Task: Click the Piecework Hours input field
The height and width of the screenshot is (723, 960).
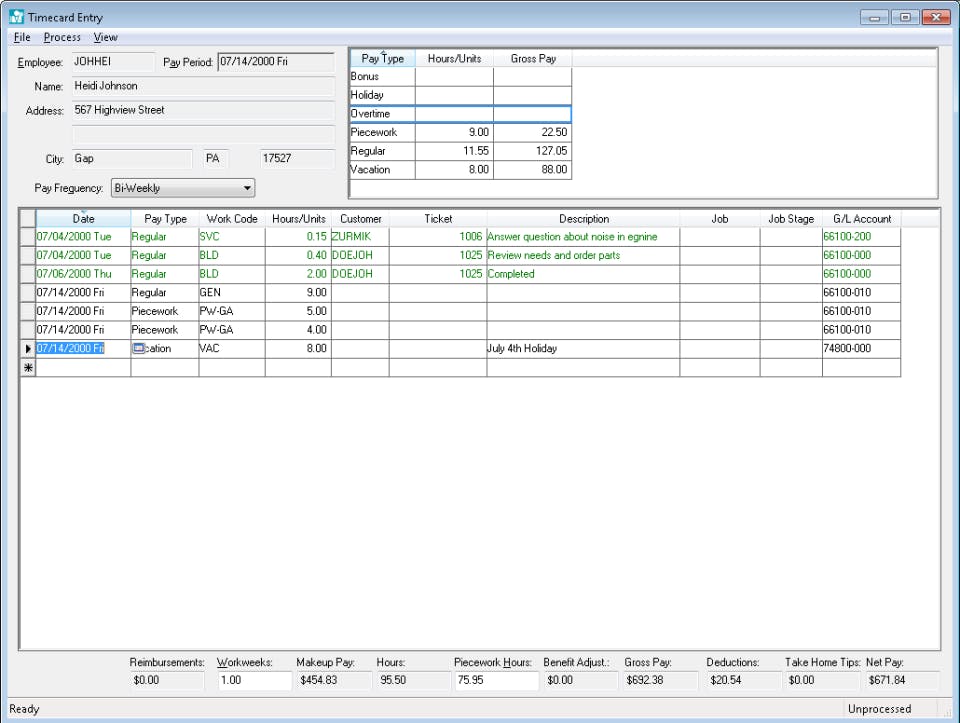Action: tap(495, 680)
